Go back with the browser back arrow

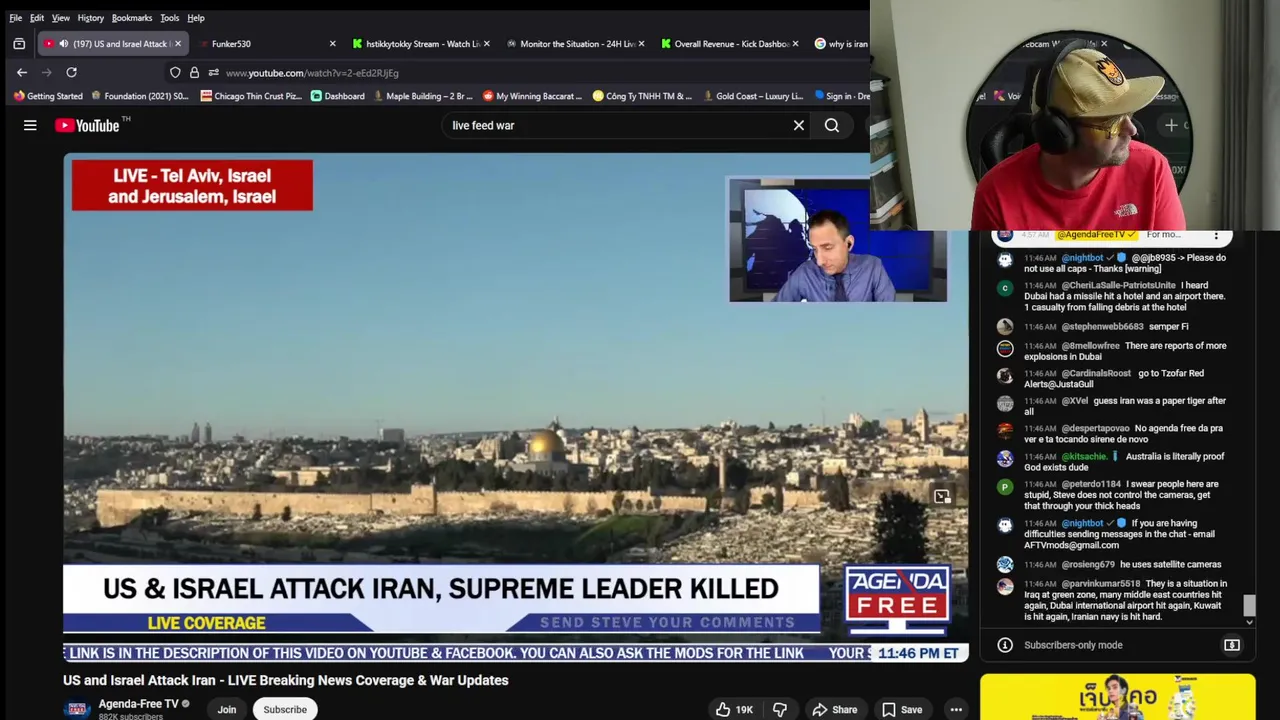tap(22, 72)
